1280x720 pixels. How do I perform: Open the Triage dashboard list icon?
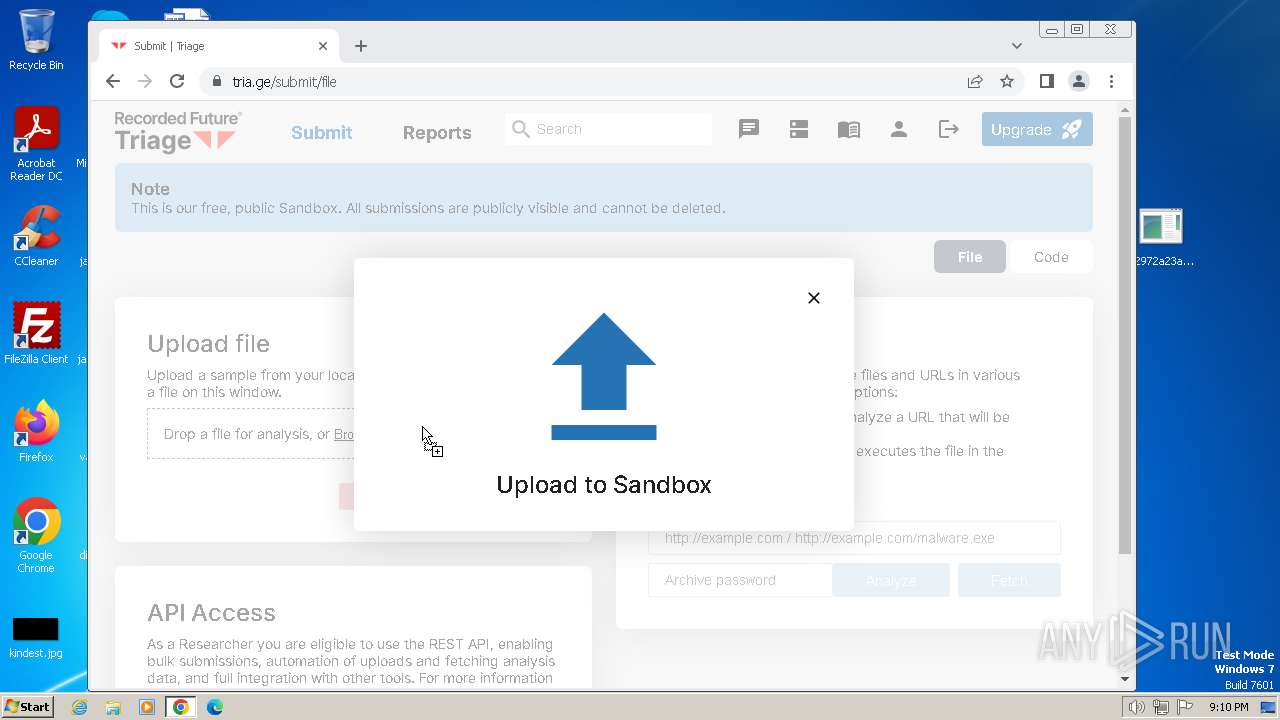pyautogui.click(x=799, y=129)
